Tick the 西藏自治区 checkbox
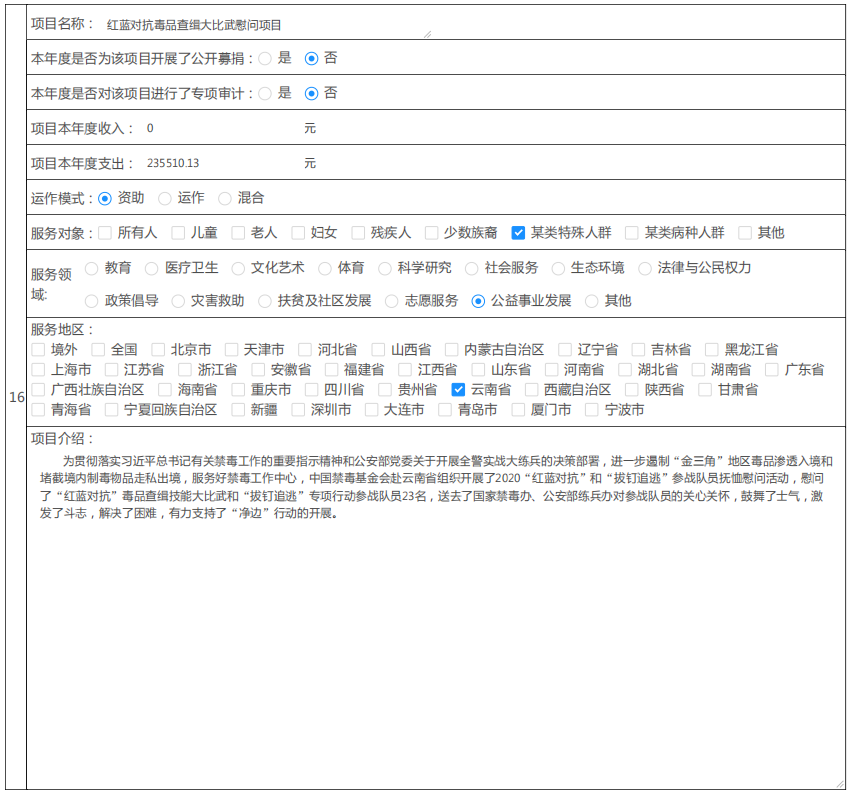This screenshot has width=850, height=795. coord(531,390)
